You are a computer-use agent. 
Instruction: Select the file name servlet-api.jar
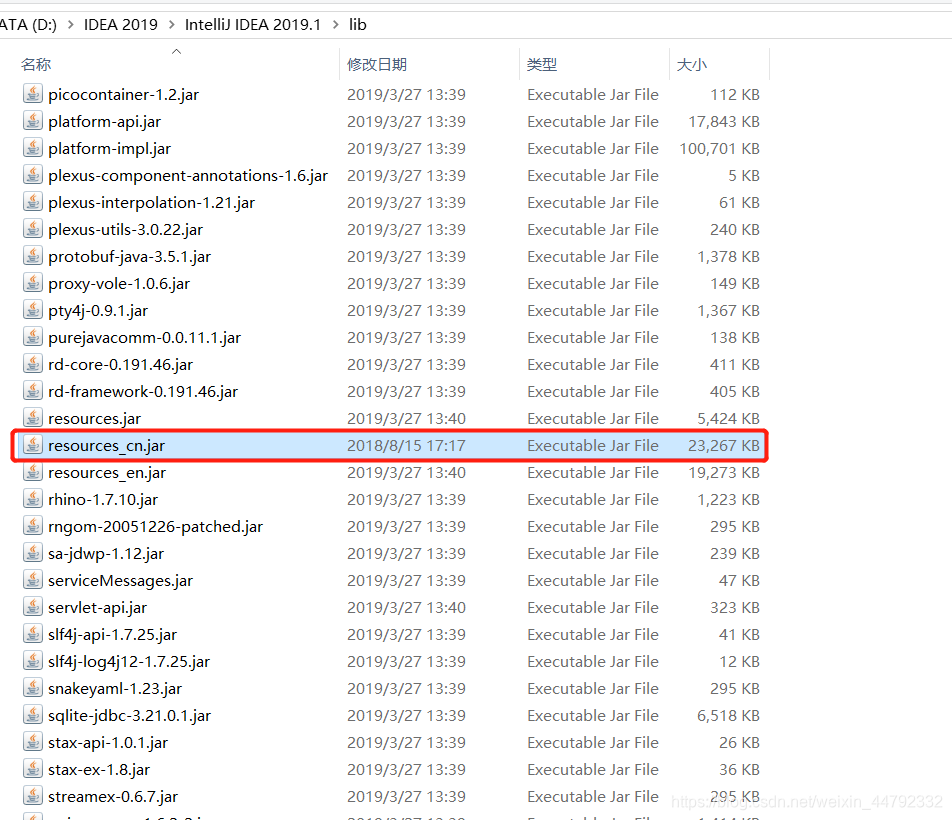(x=97, y=608)
